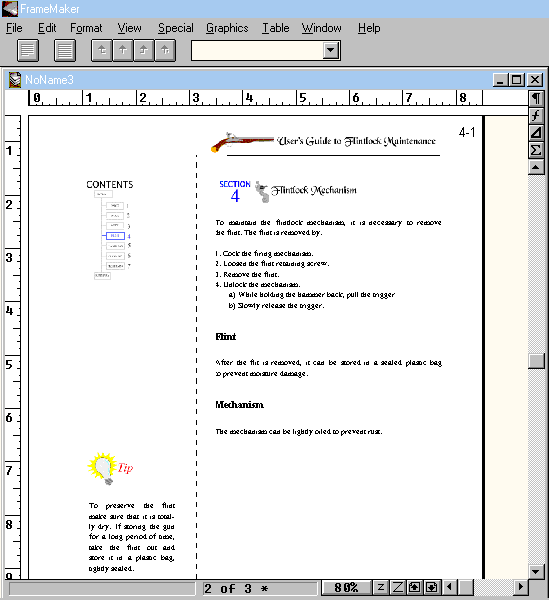Click the NoName3 document window icon
549x600 pixels.
pyautogui.click(x=15, y=80)
